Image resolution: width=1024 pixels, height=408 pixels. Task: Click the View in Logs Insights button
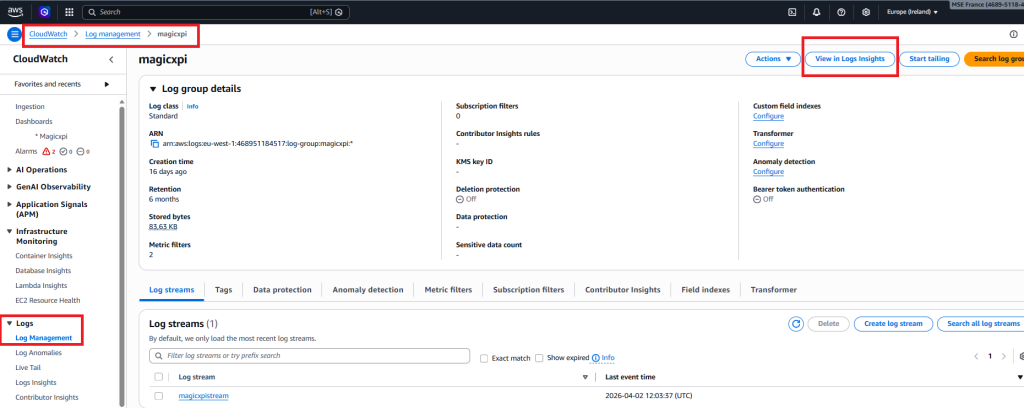(x=850, y=59)
